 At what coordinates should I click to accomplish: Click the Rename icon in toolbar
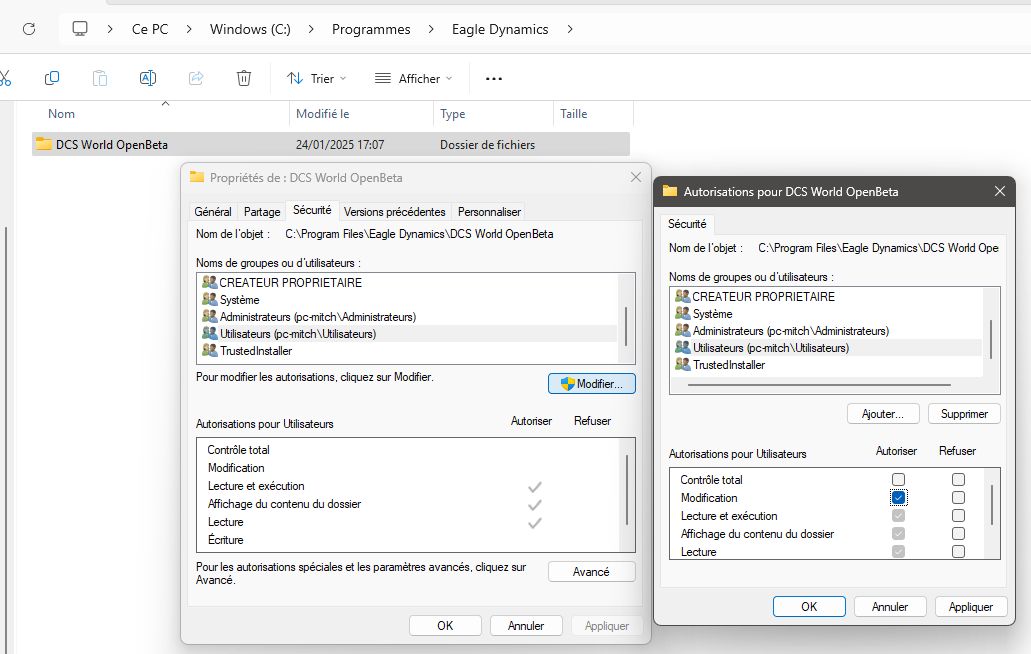147,78
